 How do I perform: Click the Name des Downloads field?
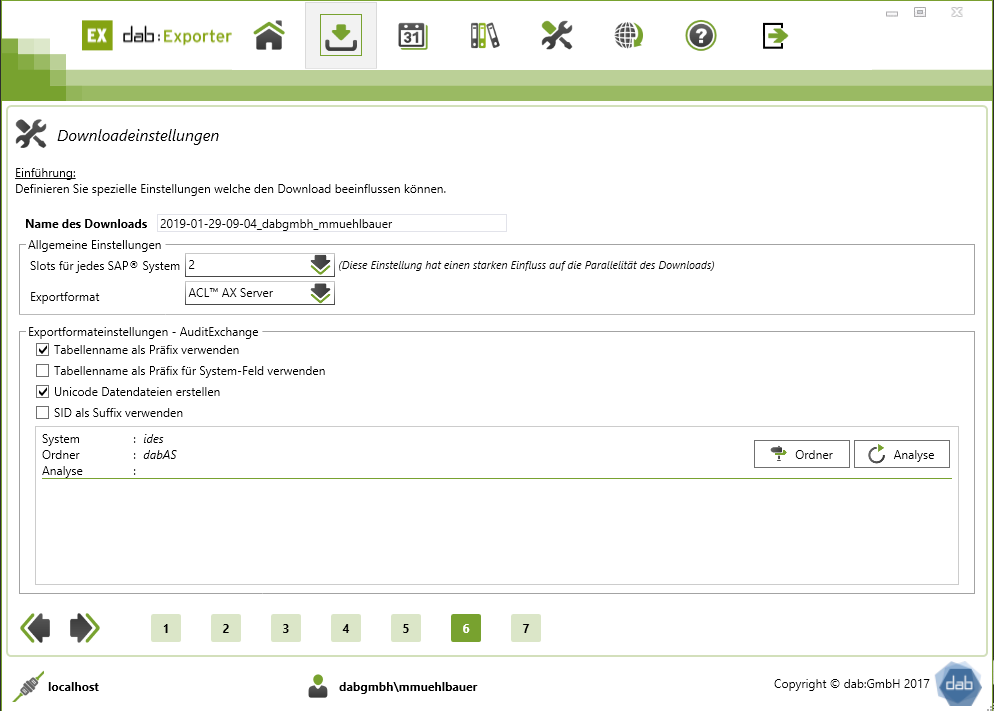pos(332,224)
